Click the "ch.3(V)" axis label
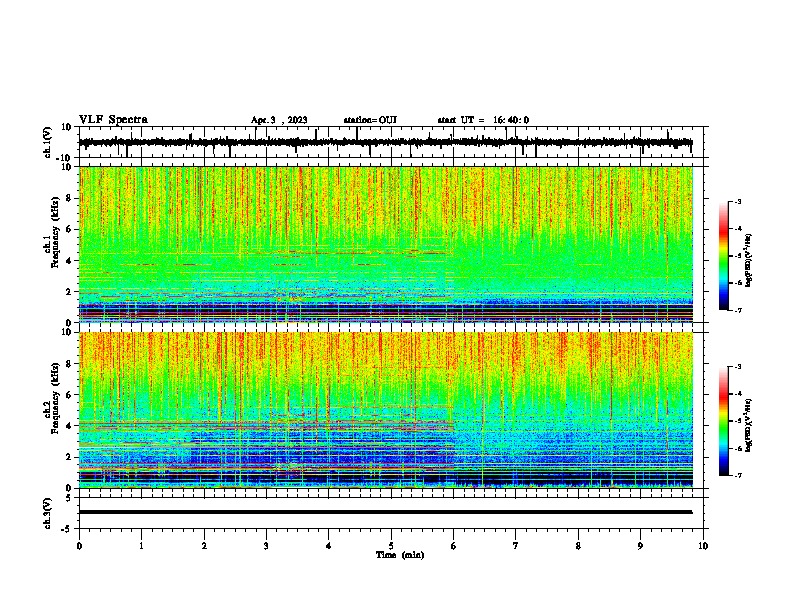Viewport: 792px width, 612px height. (48, 513)
